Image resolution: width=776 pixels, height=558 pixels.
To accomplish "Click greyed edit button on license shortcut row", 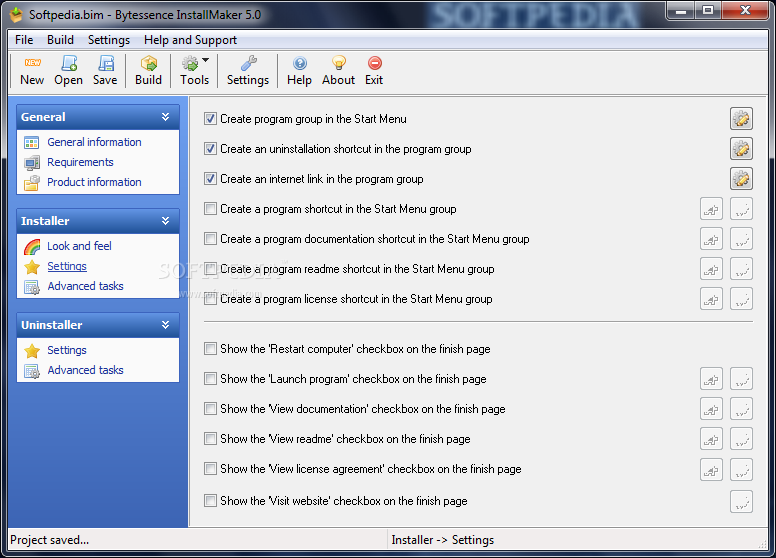I will click(741, 299).
